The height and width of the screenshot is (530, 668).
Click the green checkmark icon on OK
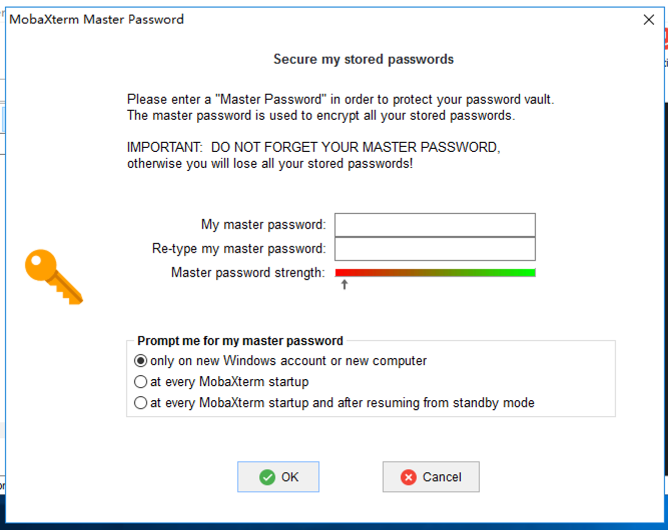[x=267, y=477]
